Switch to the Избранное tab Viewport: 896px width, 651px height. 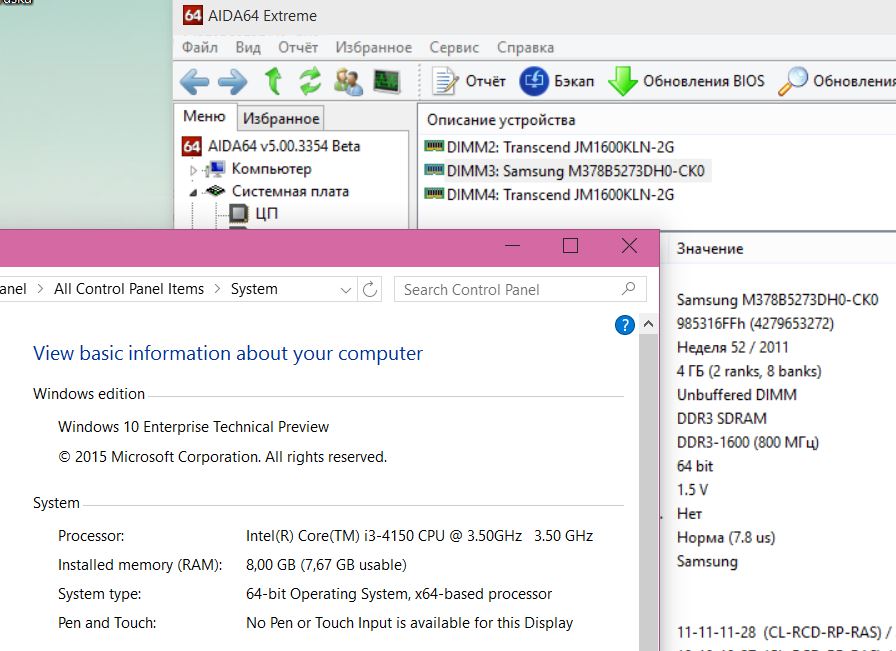click(282, 118)
